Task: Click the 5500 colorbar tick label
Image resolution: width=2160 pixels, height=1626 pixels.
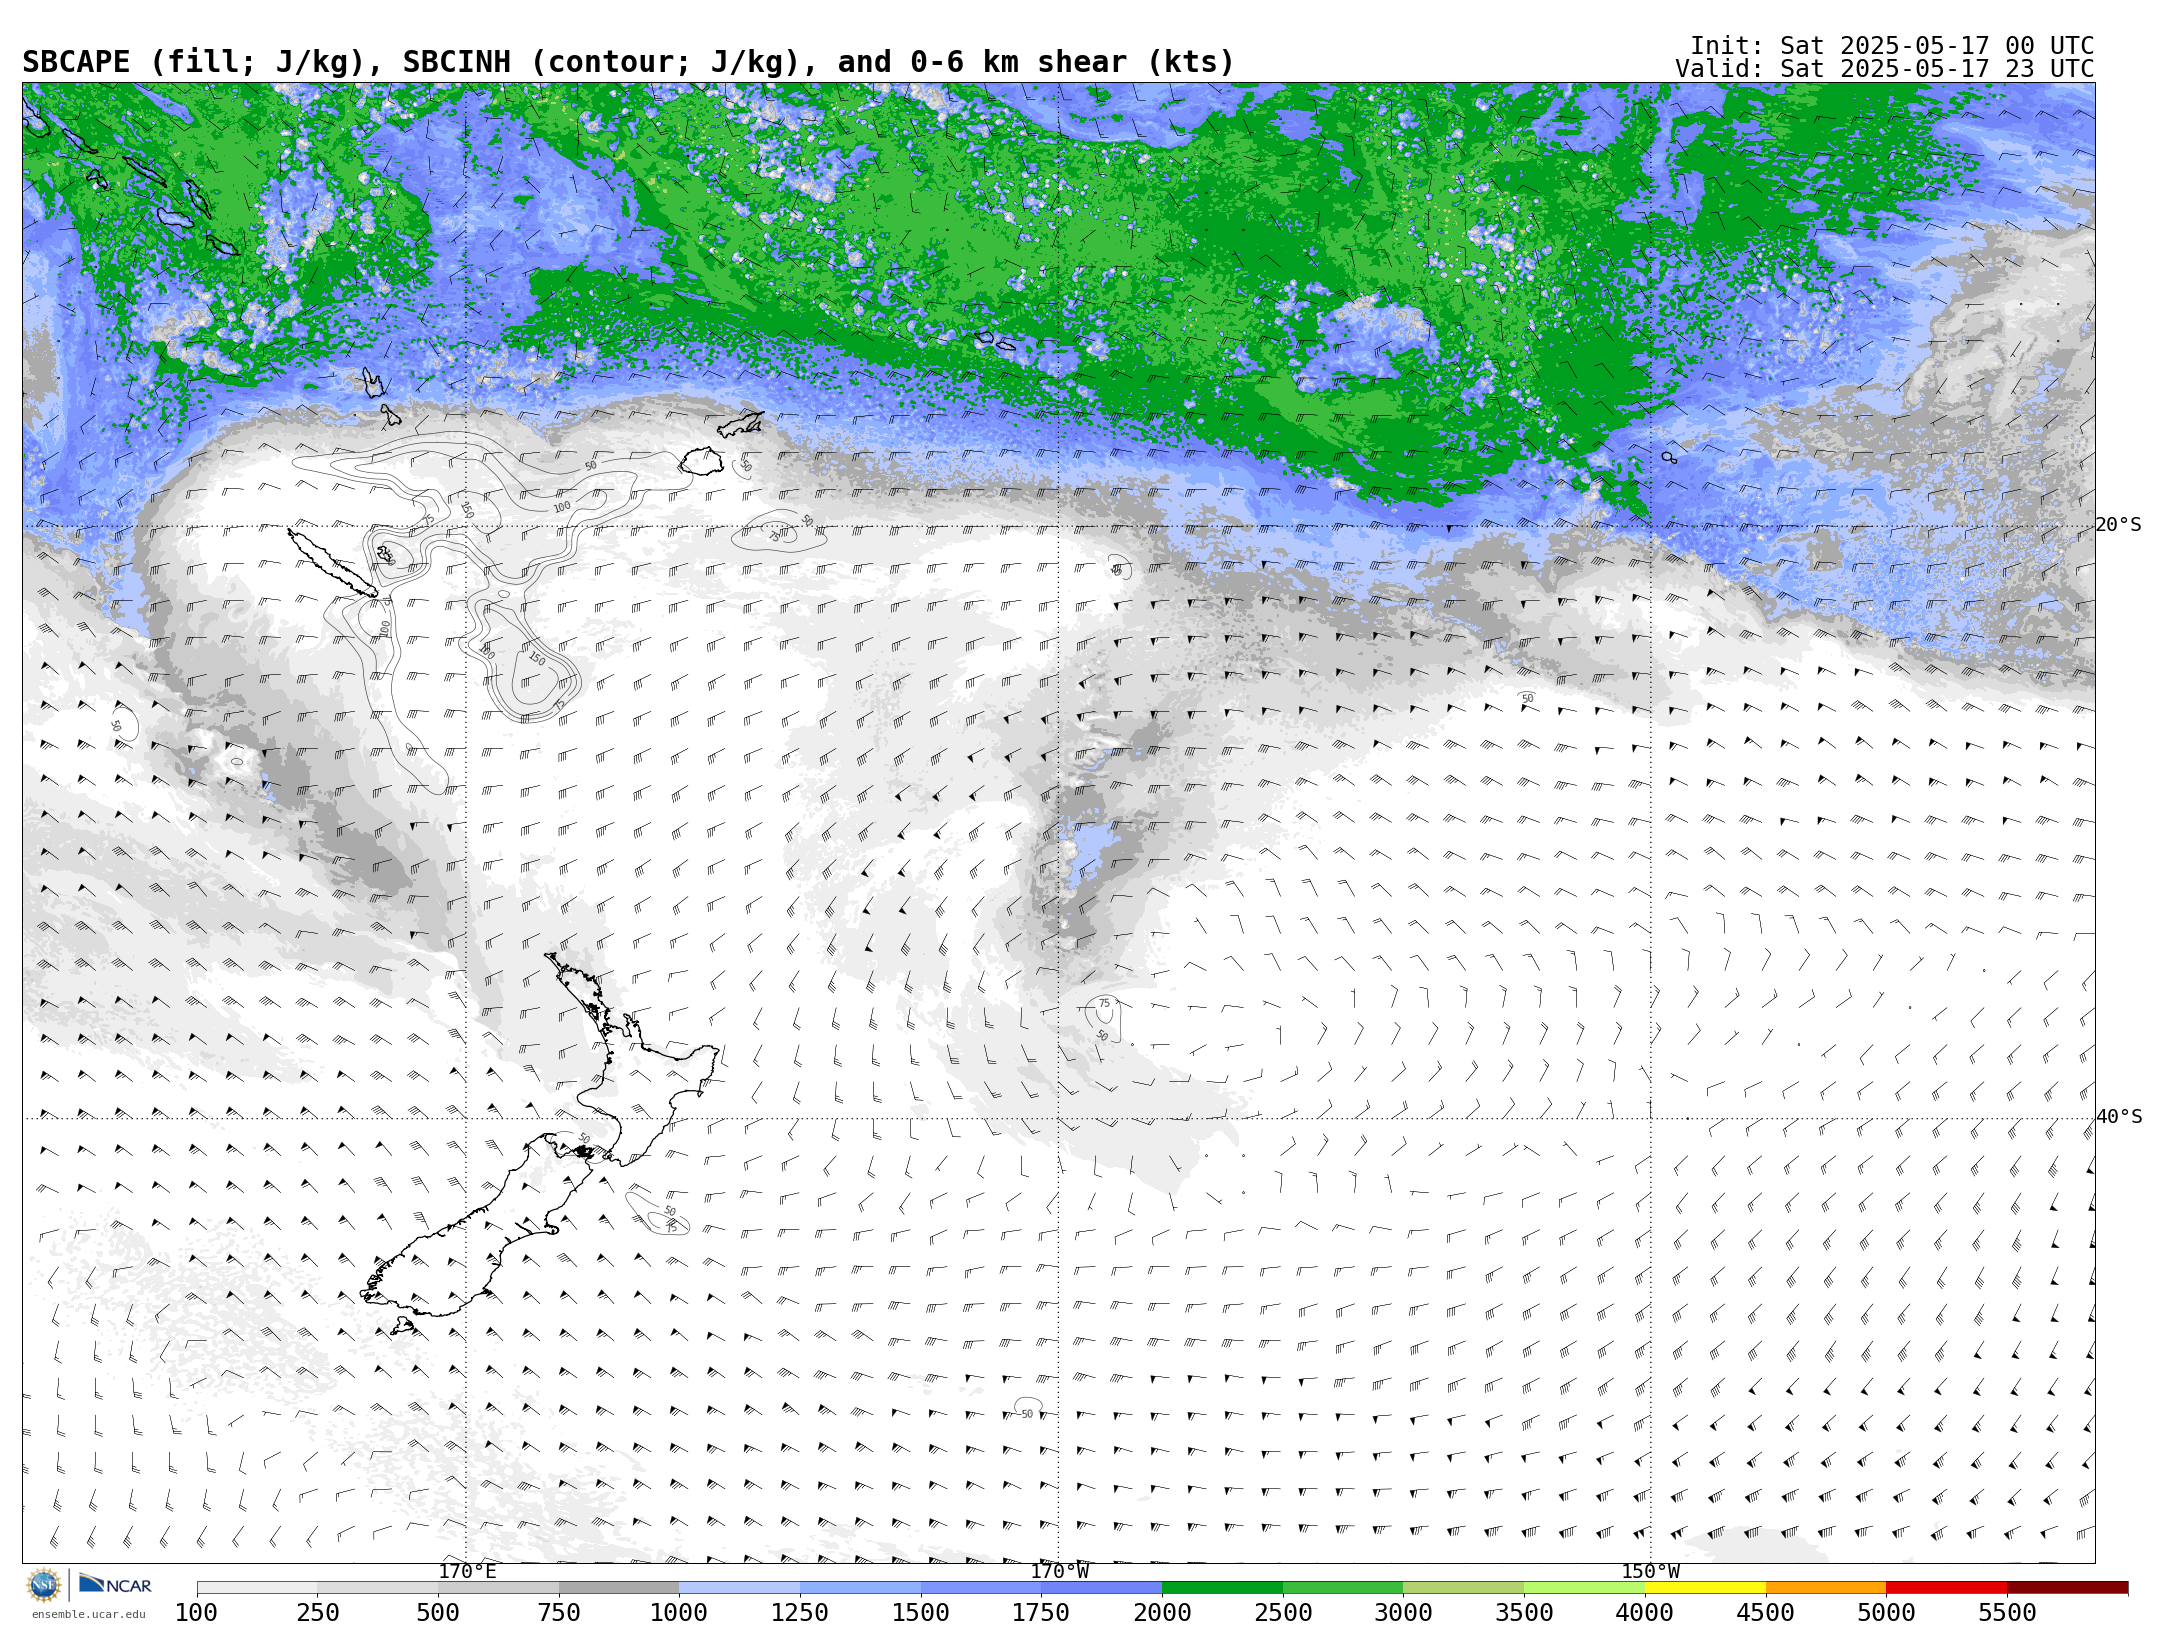Action: point(2007,1613)
